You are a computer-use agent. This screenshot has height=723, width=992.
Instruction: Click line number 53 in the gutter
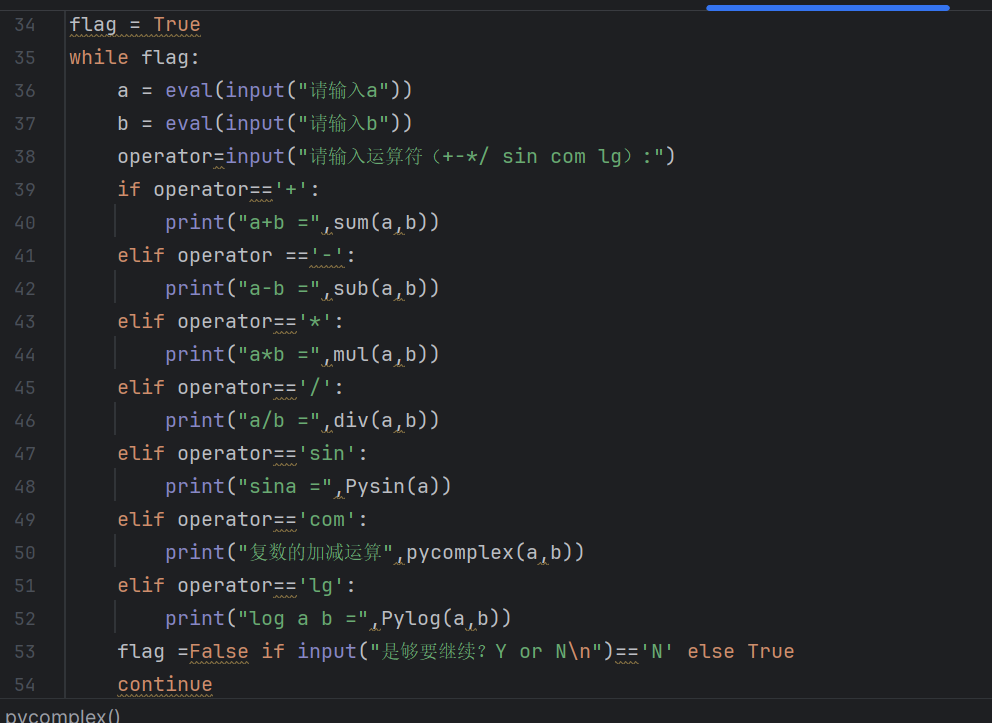pyautogui.click(x=25, y=652)
